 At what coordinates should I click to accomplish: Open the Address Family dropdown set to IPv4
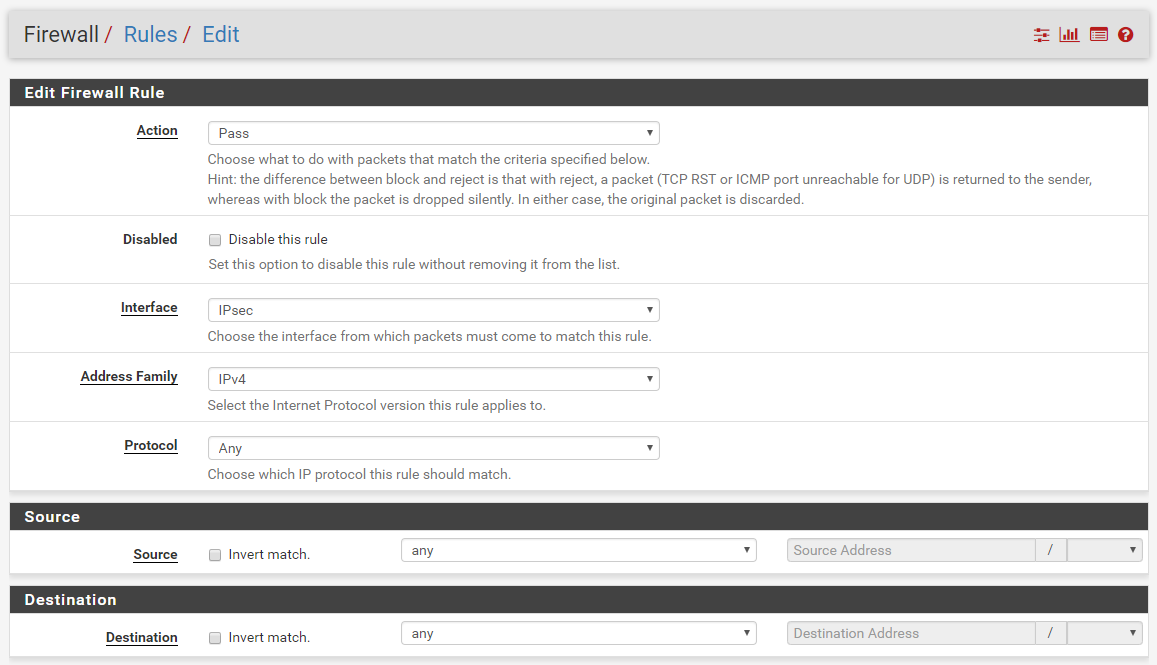pos(434,379)
